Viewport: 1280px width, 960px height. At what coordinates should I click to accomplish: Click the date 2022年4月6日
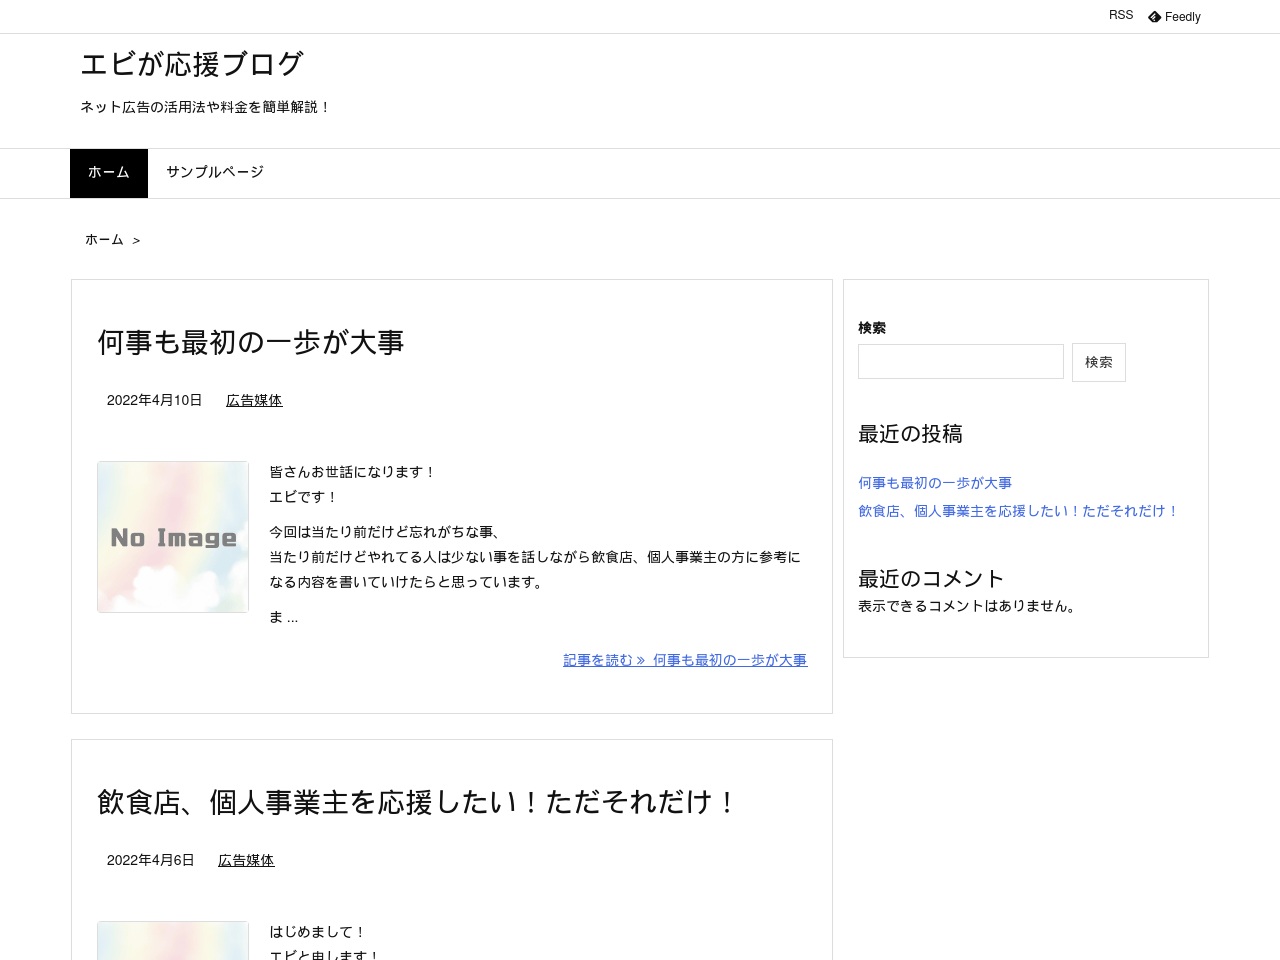(150, 860)
